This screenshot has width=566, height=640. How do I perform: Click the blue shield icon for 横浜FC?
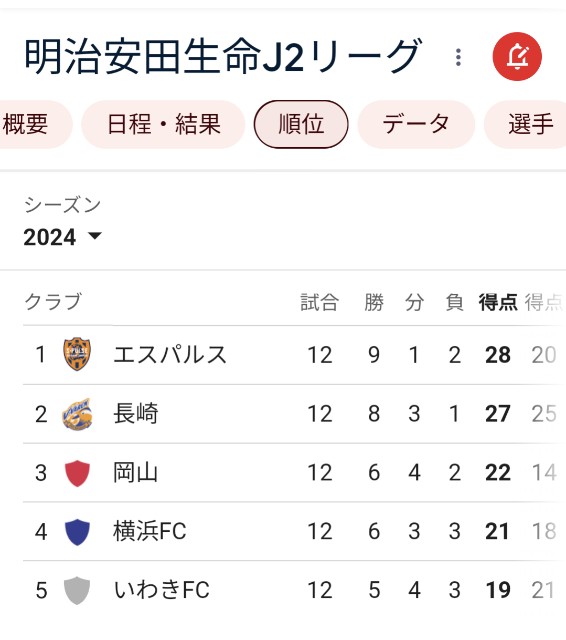coord(77,531)
